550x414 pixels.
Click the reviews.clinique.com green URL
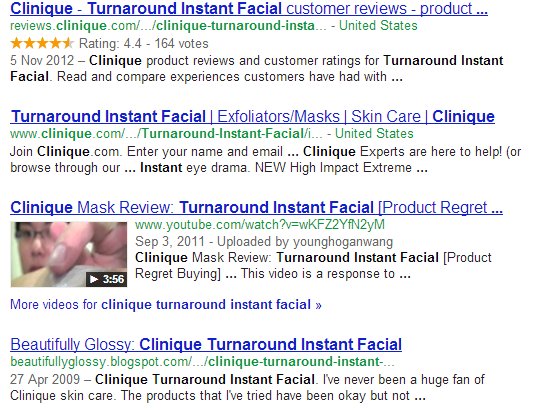(168, 26)
